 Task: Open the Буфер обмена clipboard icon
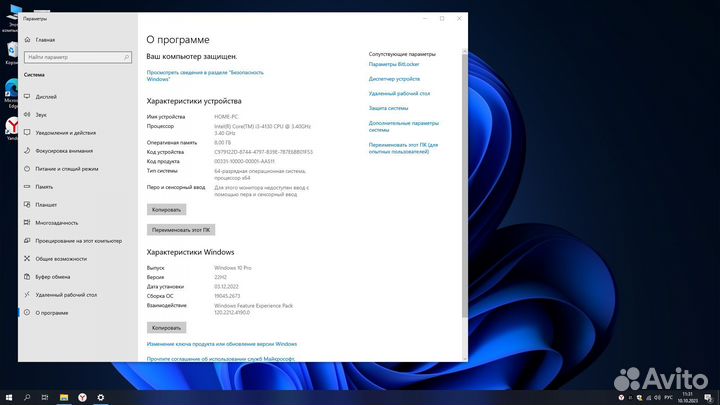click(x=27, y=277)
